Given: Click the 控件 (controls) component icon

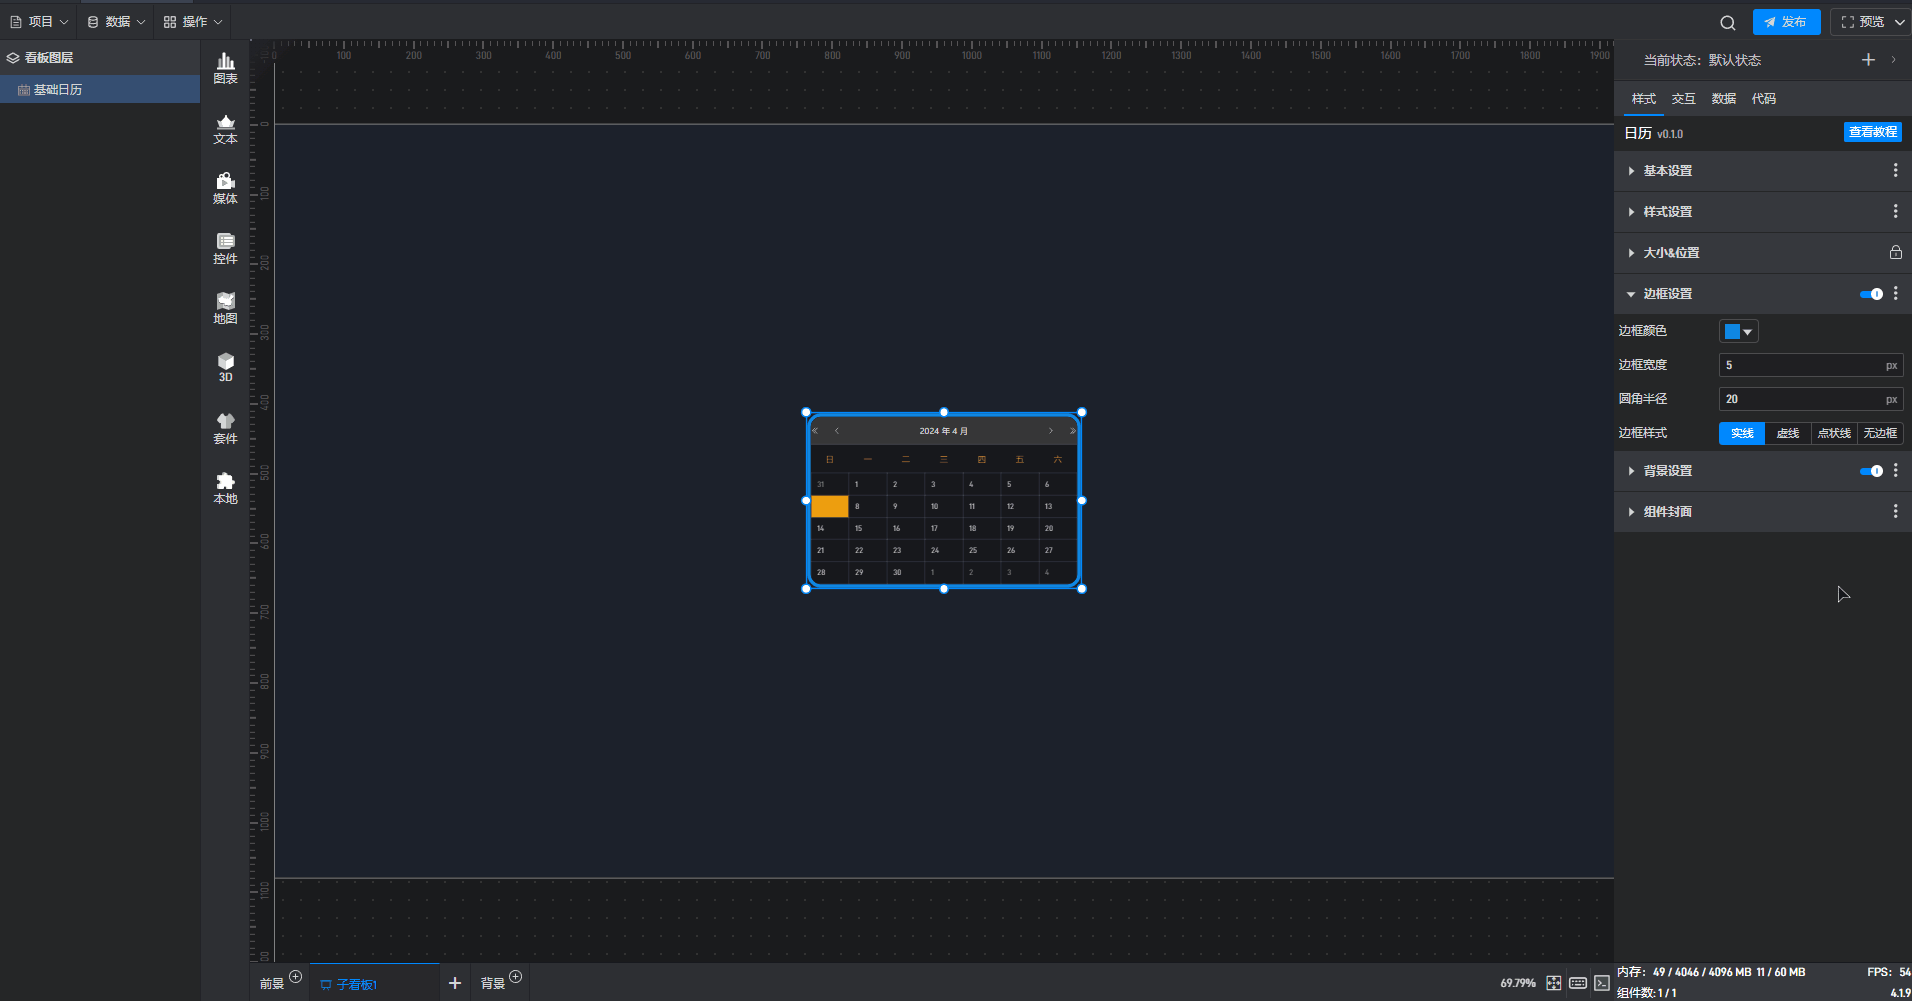Looking at the screenshot, I should (x=225, y=248).
